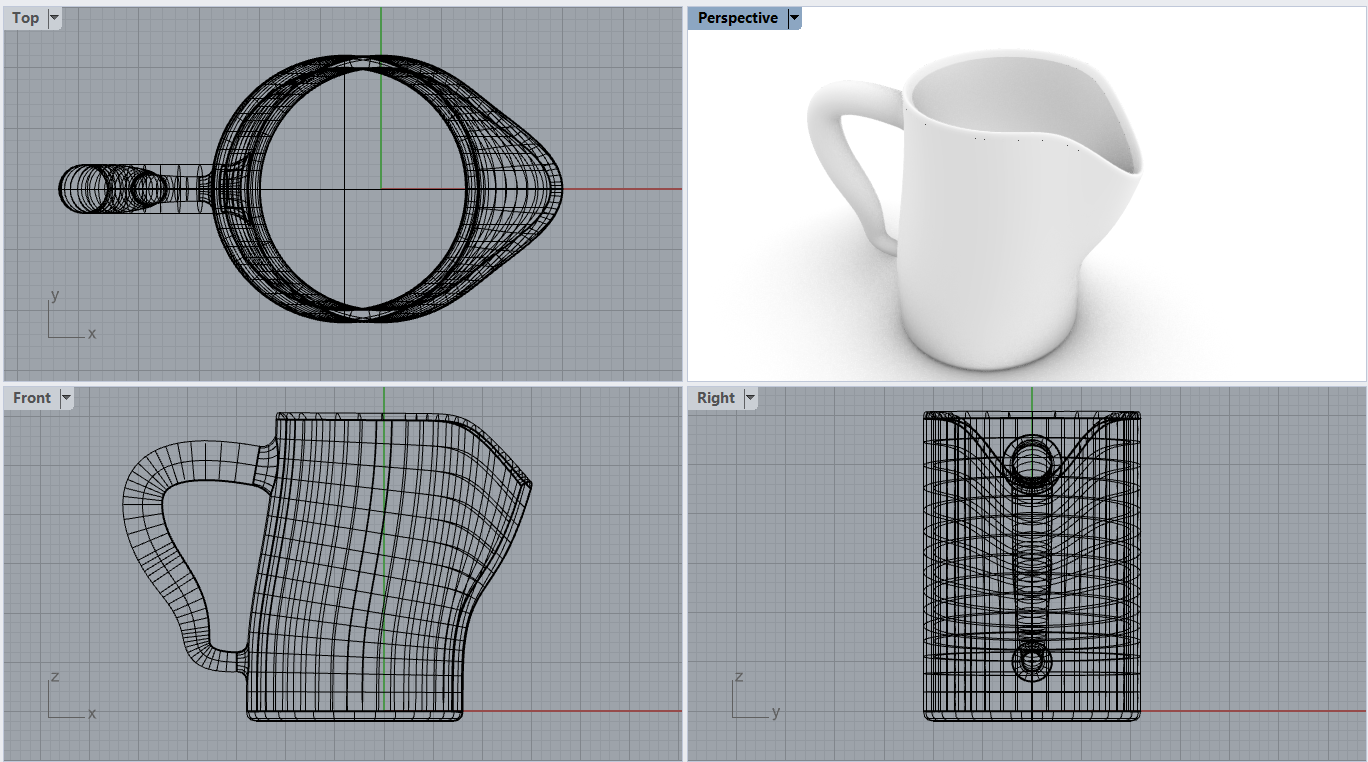The height and width of the screenshot is (762, 1368).
Task: Select the Front viewport title label
Action: click(31, 398)
